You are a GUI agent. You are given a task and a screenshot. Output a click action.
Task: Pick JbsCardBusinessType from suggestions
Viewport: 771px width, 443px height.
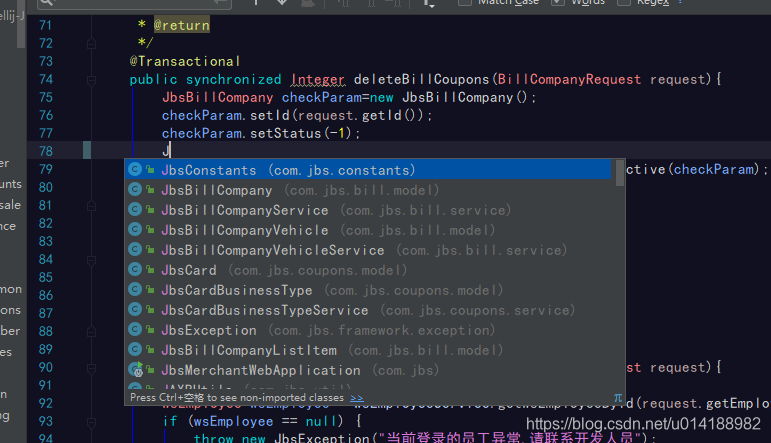point(368,290)
